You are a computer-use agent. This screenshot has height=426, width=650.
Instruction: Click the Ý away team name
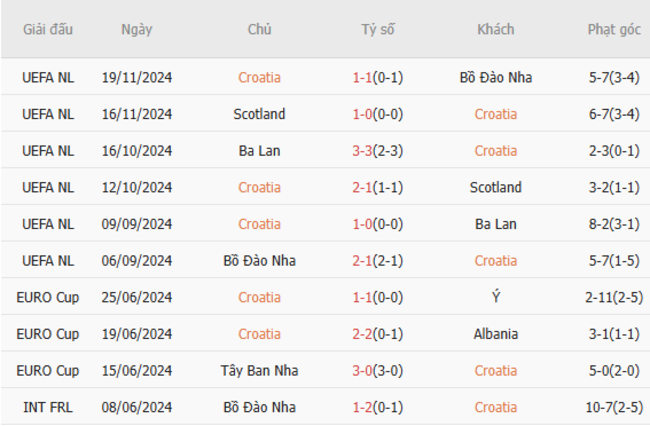pyautogui.click(x=495, y=297)
